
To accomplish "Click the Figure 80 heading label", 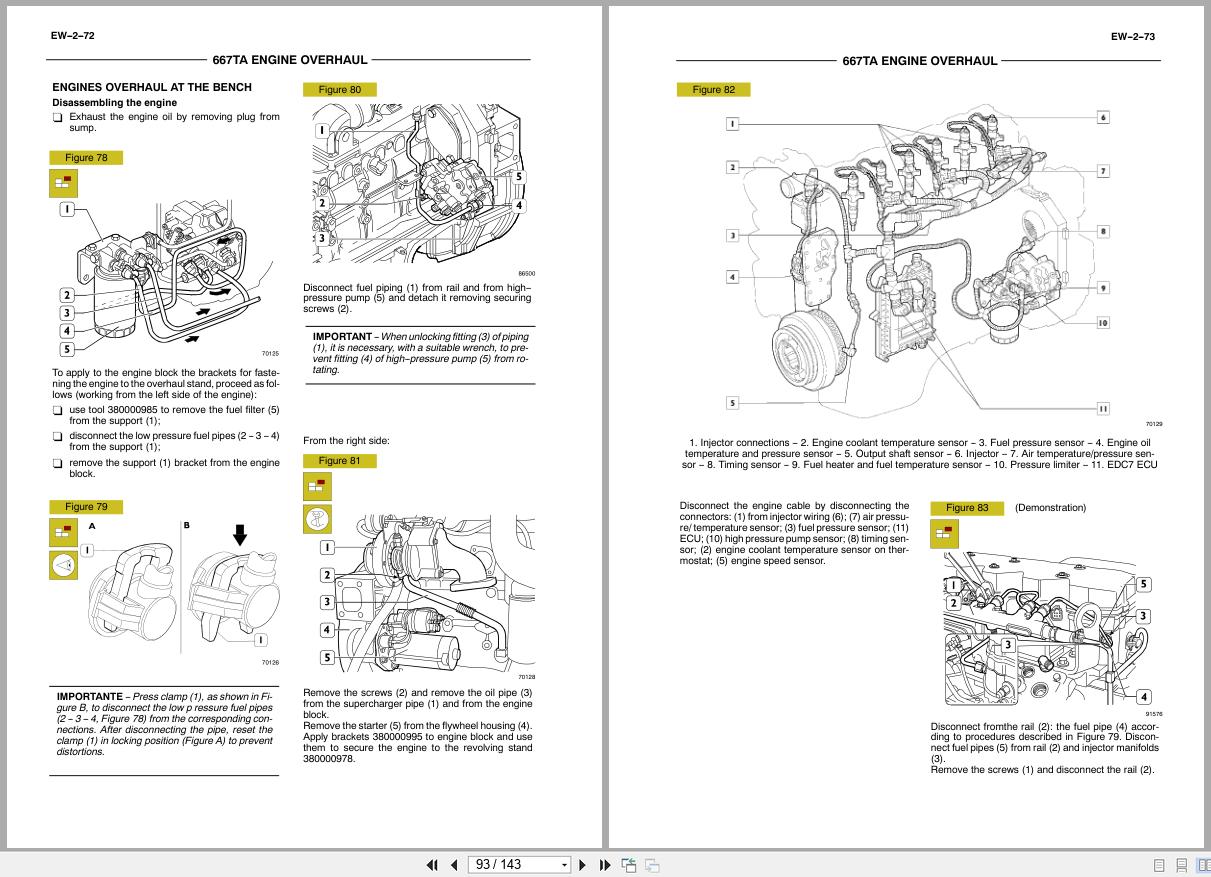I will tap(339, 89).
